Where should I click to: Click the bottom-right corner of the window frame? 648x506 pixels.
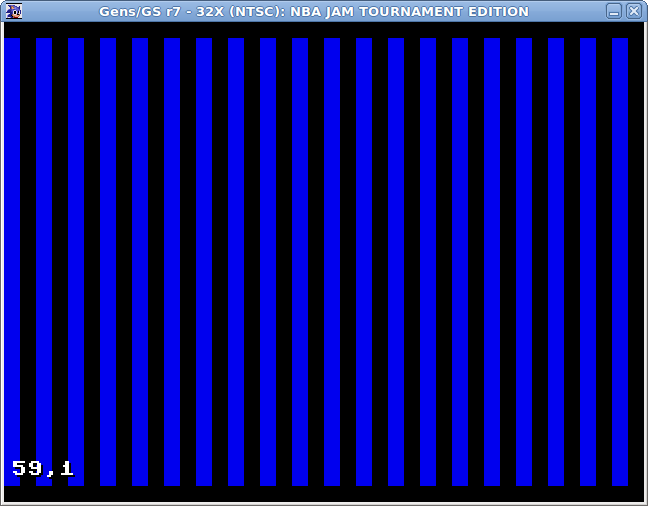point(645,503)
